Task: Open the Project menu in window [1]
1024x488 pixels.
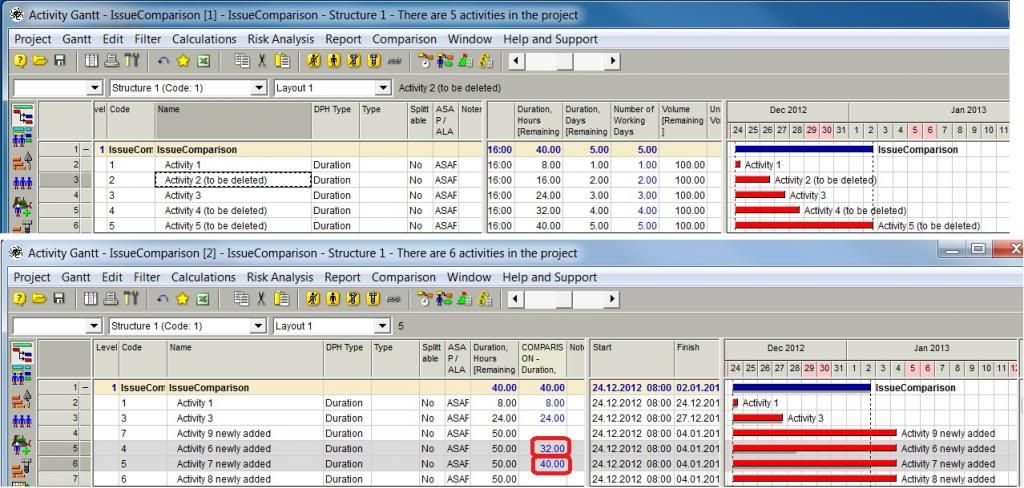Action: pyautogui.click(x=33, y=39)
